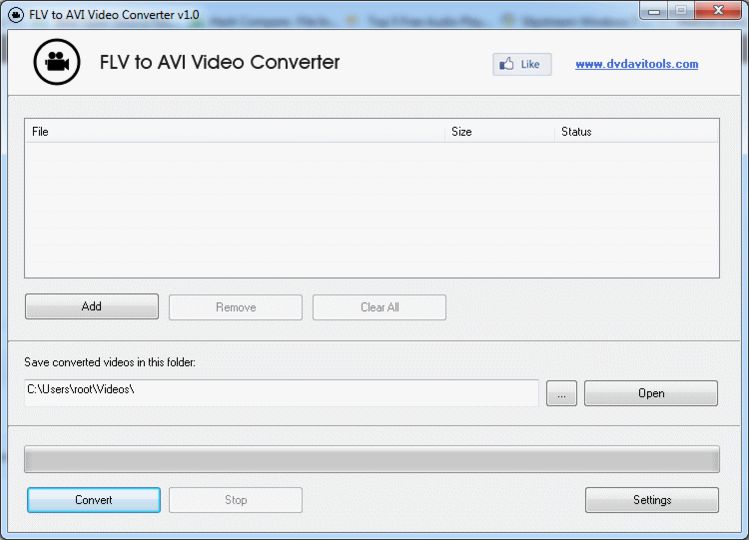The image size is (749, 540).
Task: Click the Add button
Action: [x=92, y=306]
